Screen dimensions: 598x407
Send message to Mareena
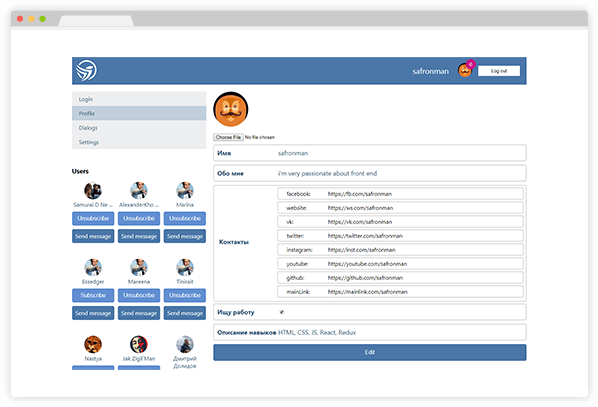pyautogui.click(x=139, y=313)
